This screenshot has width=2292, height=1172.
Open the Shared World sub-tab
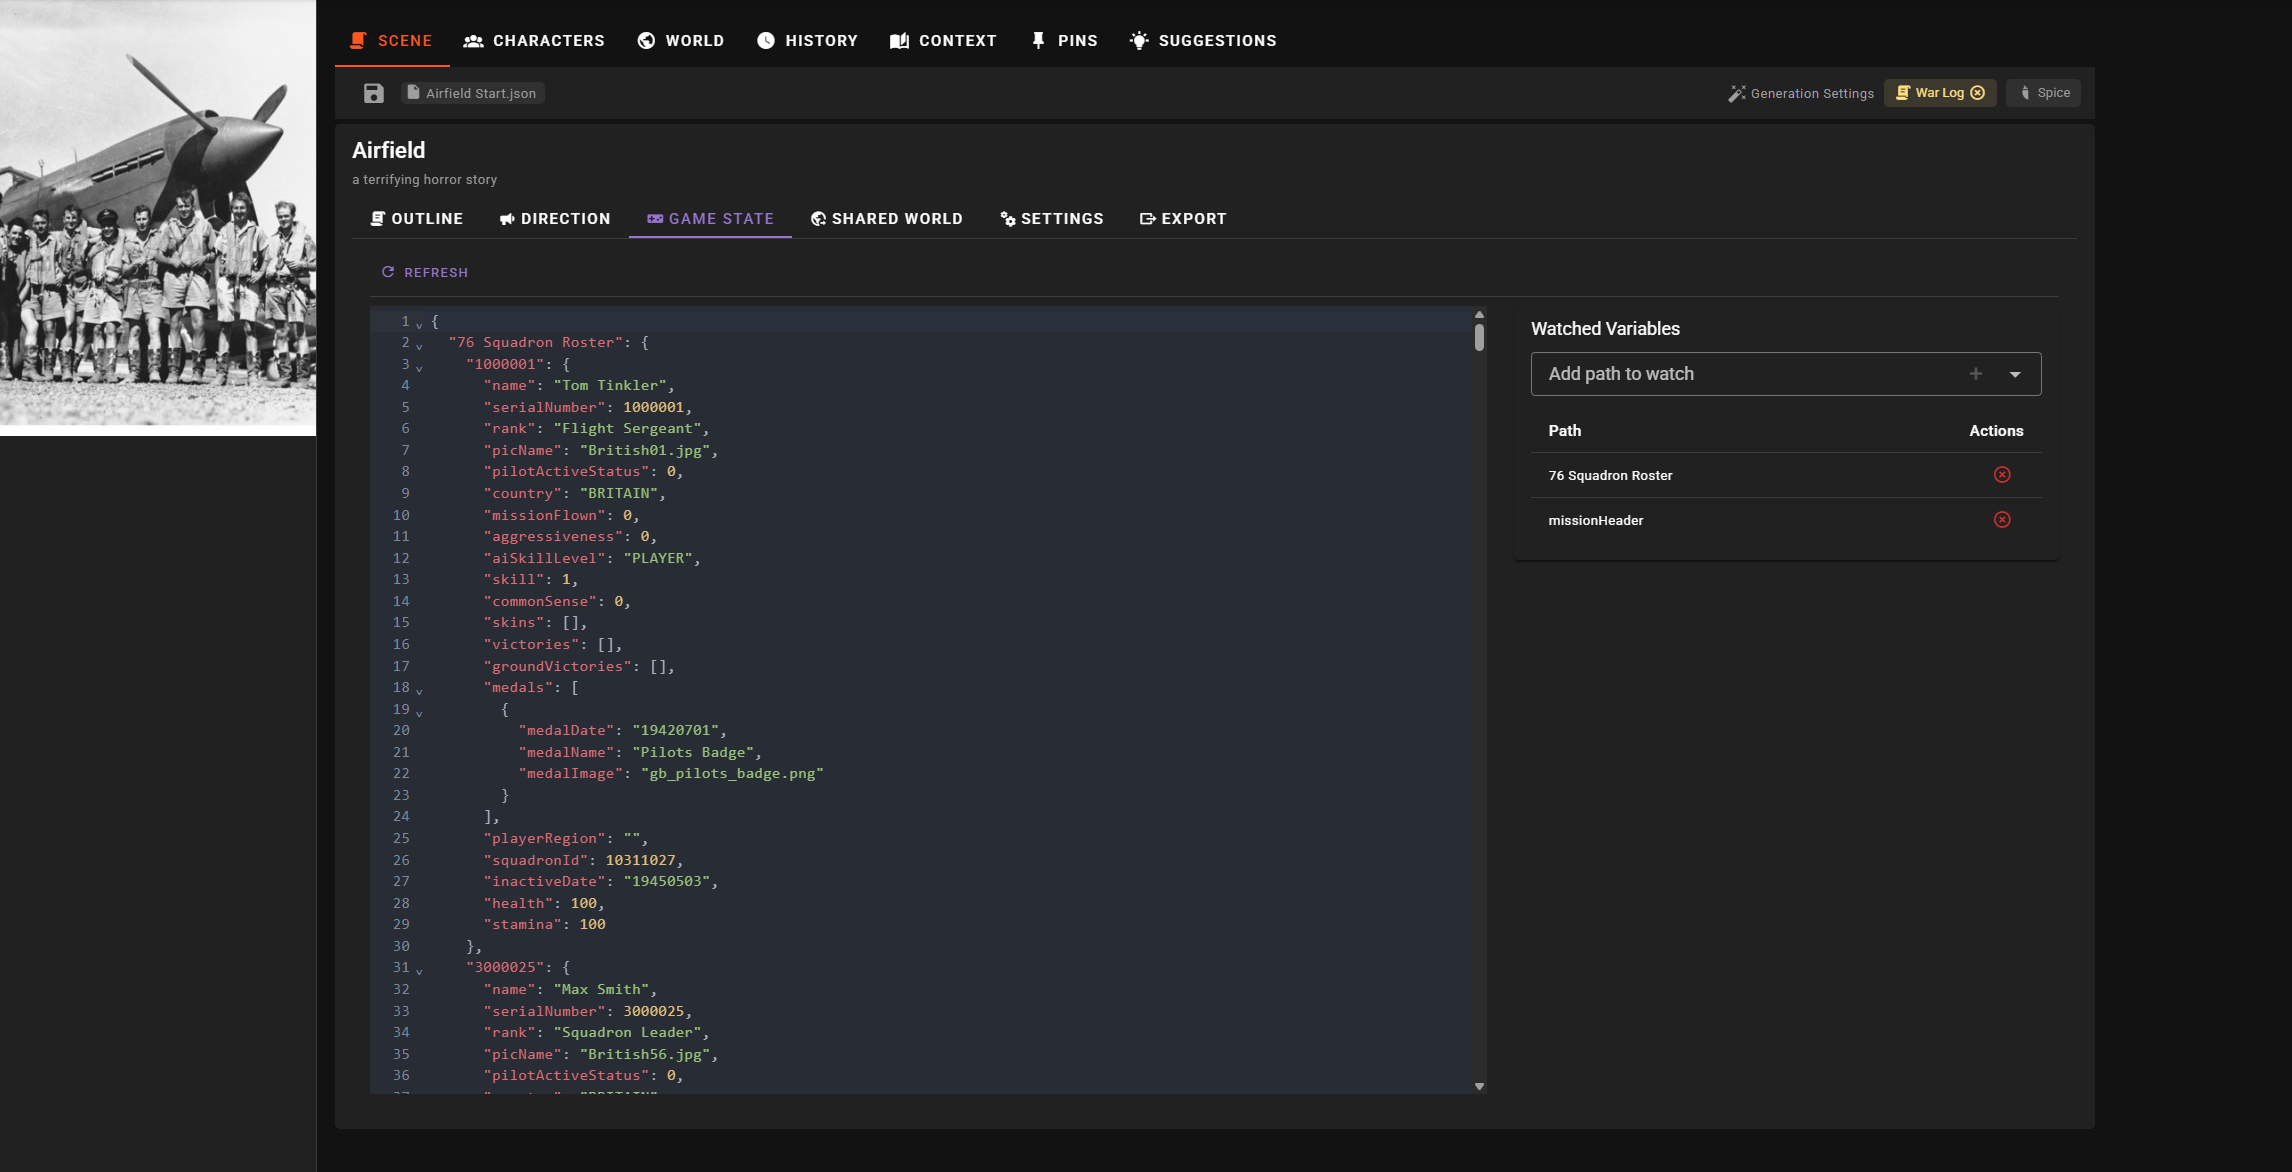(887, 219)
